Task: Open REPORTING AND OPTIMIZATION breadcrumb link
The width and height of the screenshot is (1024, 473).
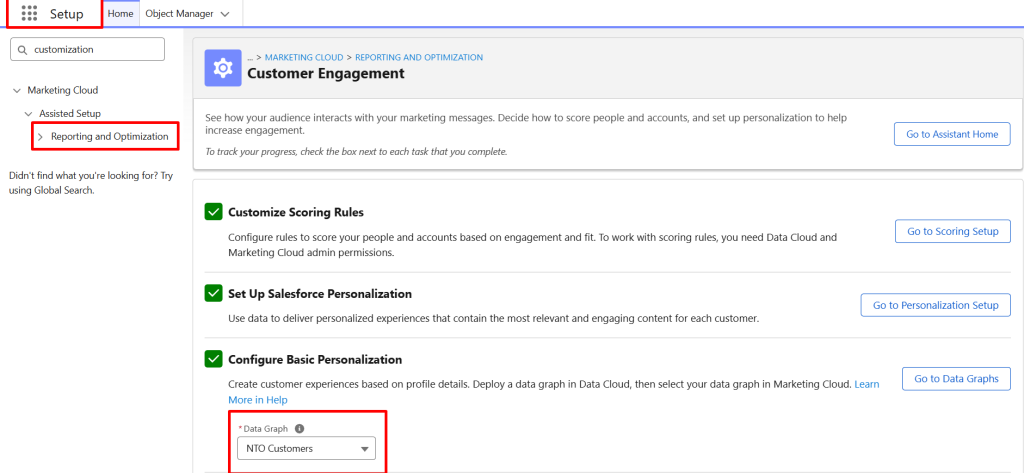Action: coord(419,57)
